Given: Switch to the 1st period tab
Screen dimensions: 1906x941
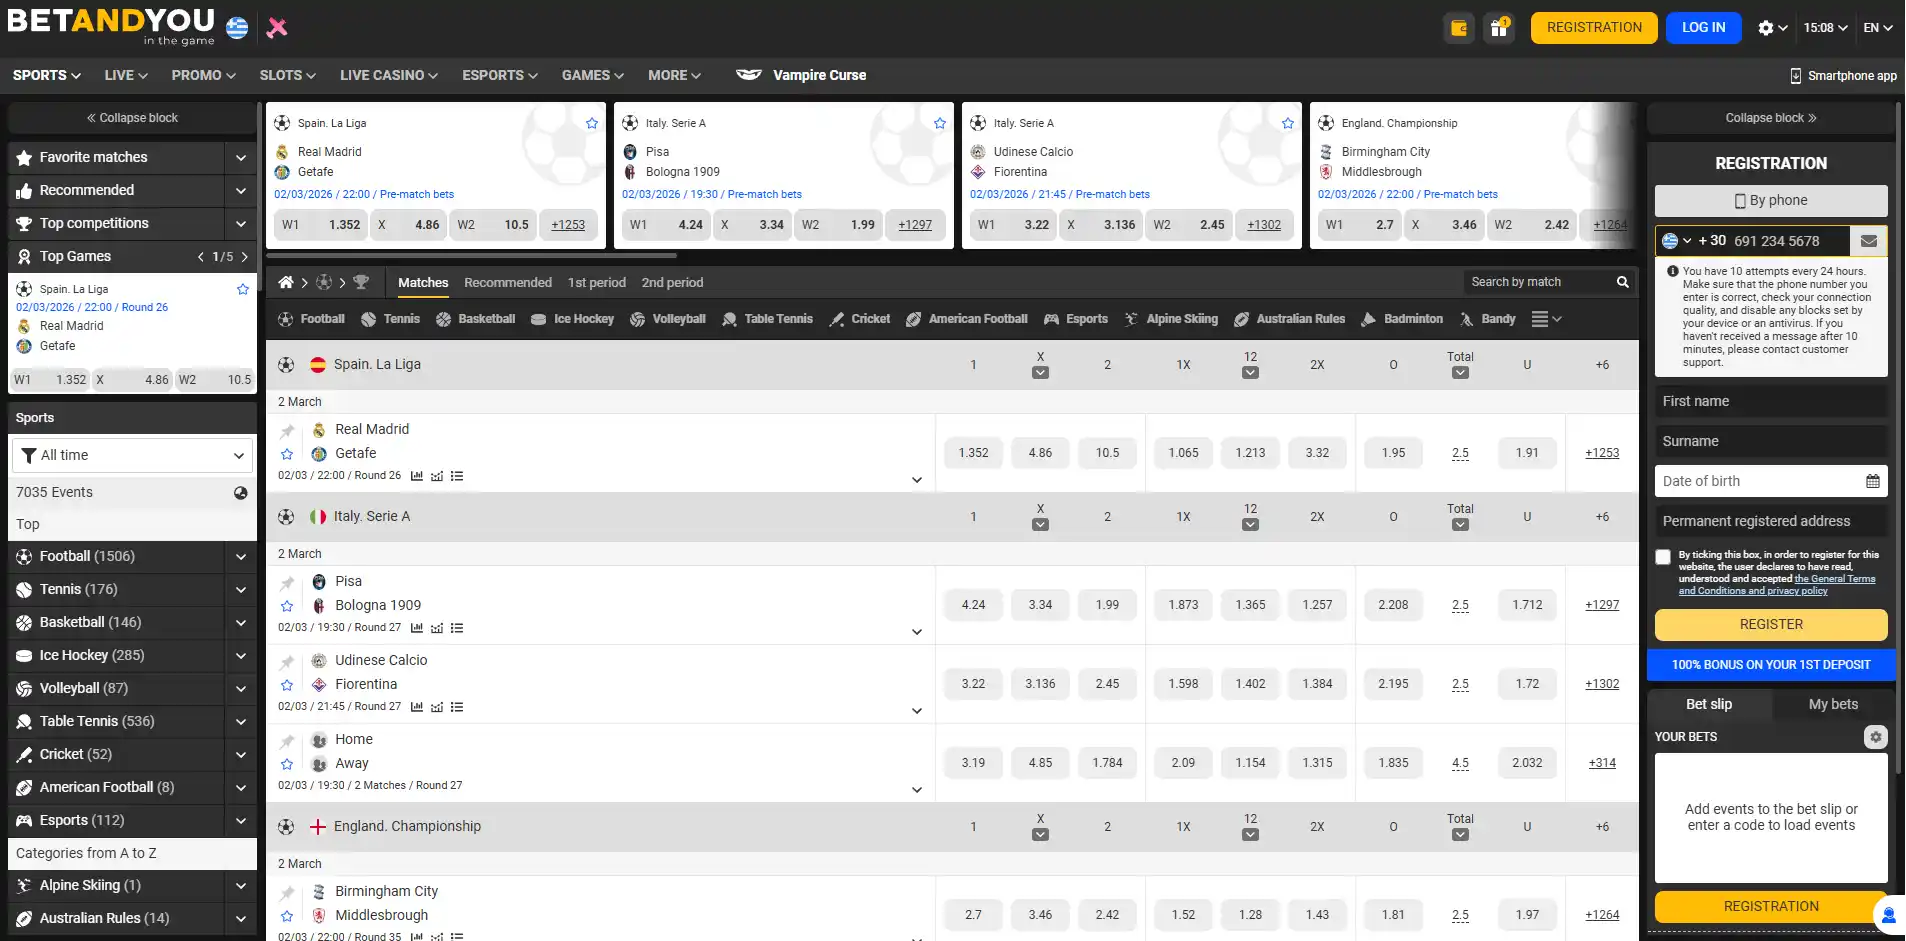Looking at the screenshot, I should click(x=597, y=283).
